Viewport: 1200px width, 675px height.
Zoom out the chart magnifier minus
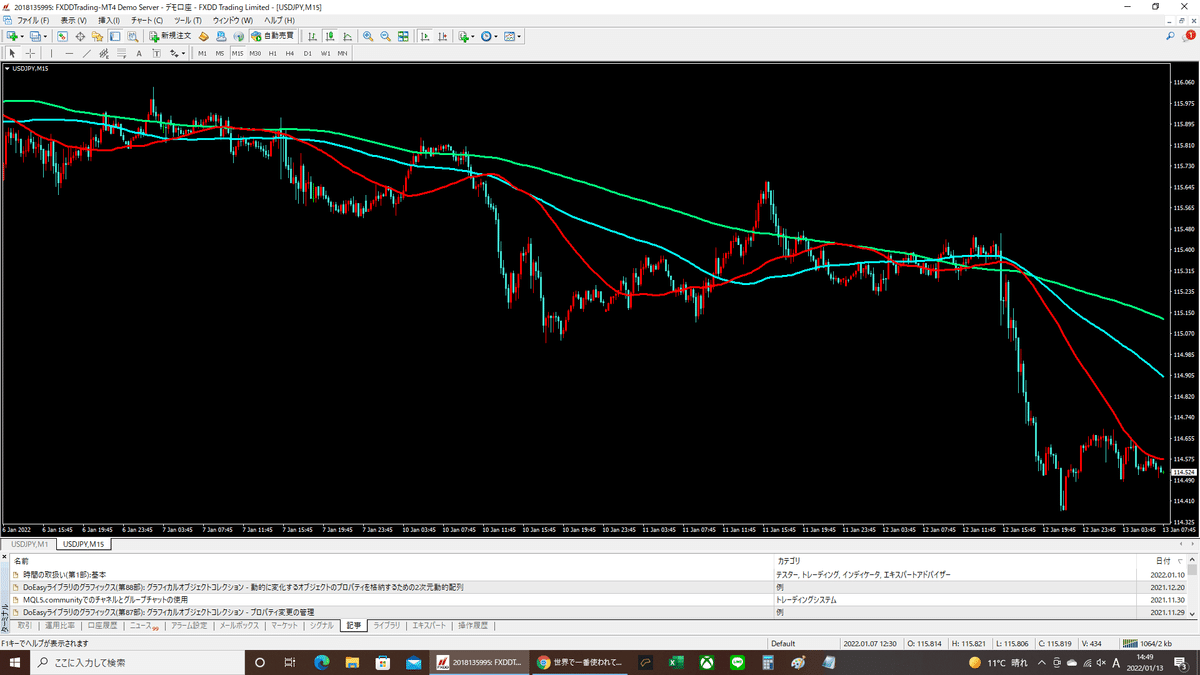pyautogui.click(x=385, y=36)
